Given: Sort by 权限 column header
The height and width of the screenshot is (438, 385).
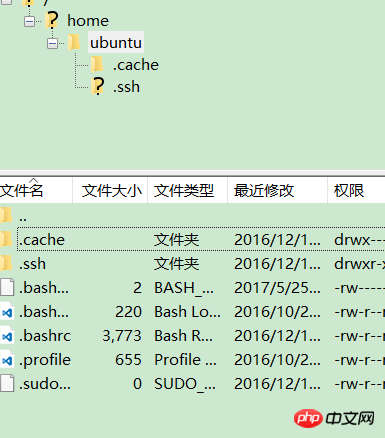Looking at the screenshot, I should [356, 191].
